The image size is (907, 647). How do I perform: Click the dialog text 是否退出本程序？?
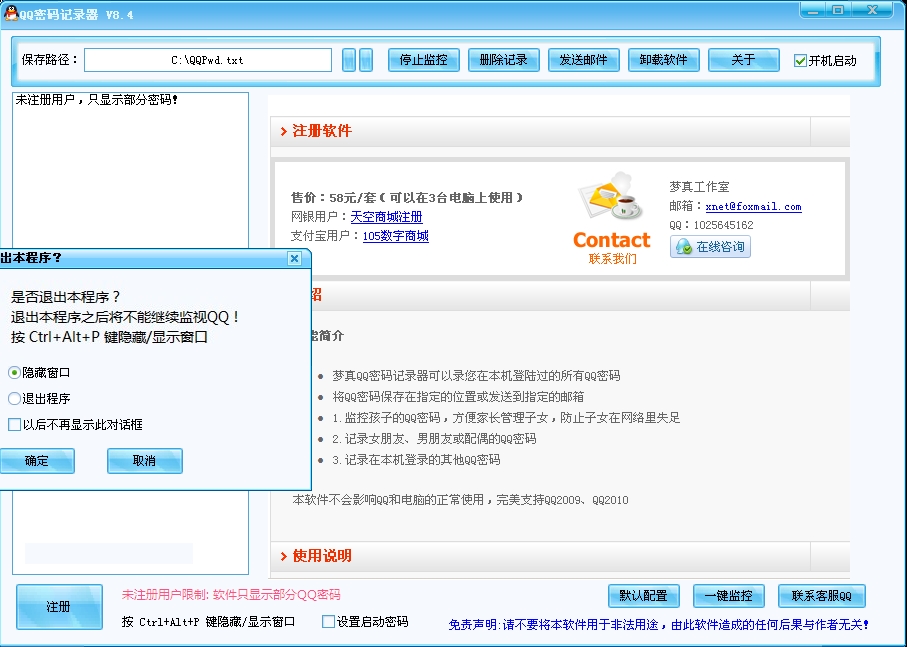[x=65, y=297]
